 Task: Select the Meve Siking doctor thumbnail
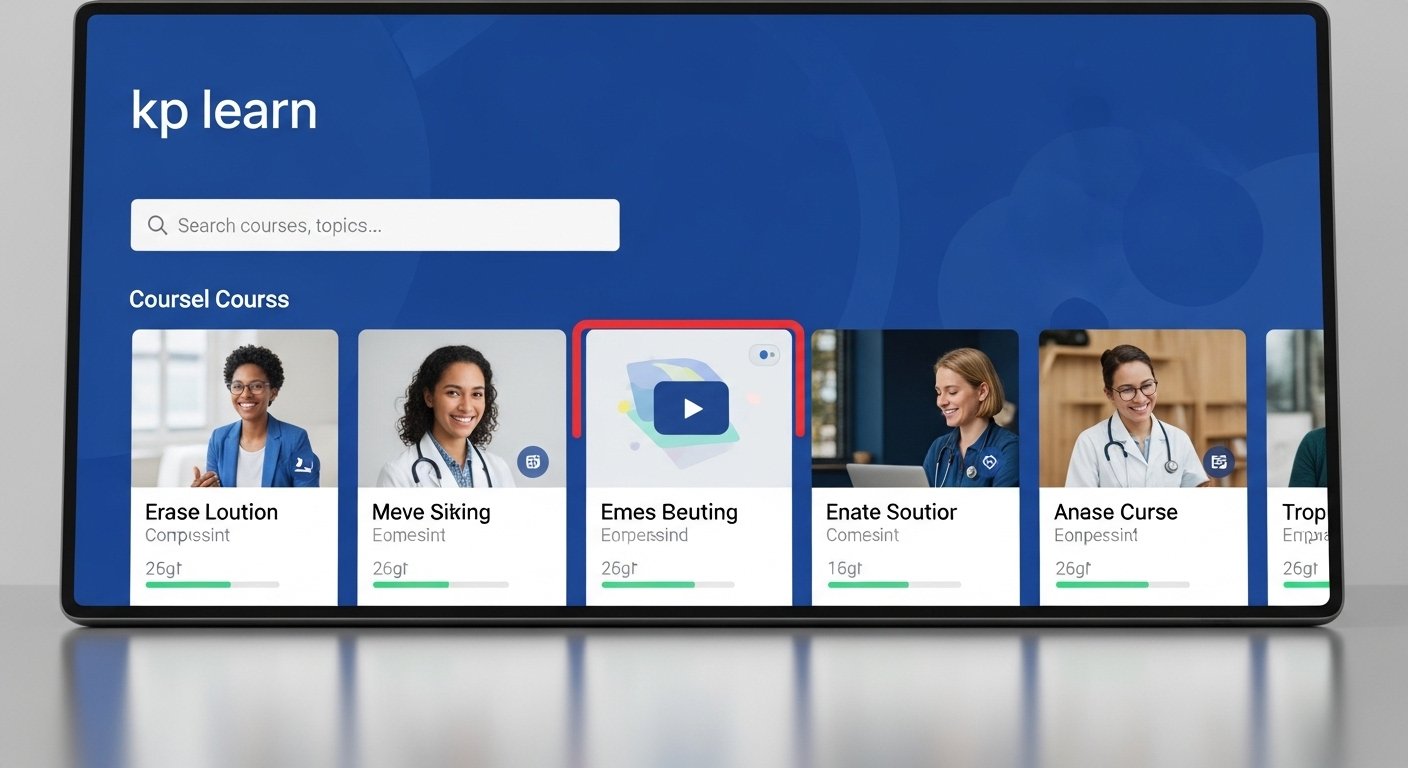point(461,408)
